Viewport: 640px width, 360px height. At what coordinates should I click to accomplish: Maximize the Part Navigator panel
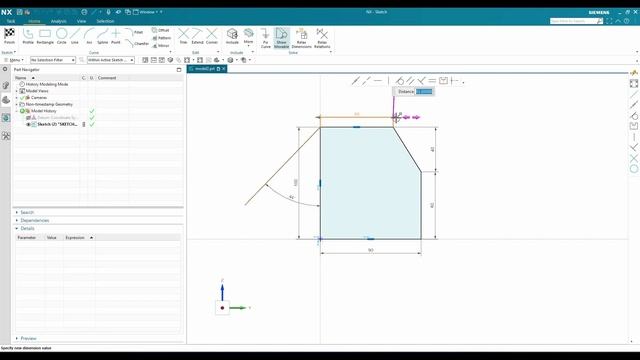179,70
